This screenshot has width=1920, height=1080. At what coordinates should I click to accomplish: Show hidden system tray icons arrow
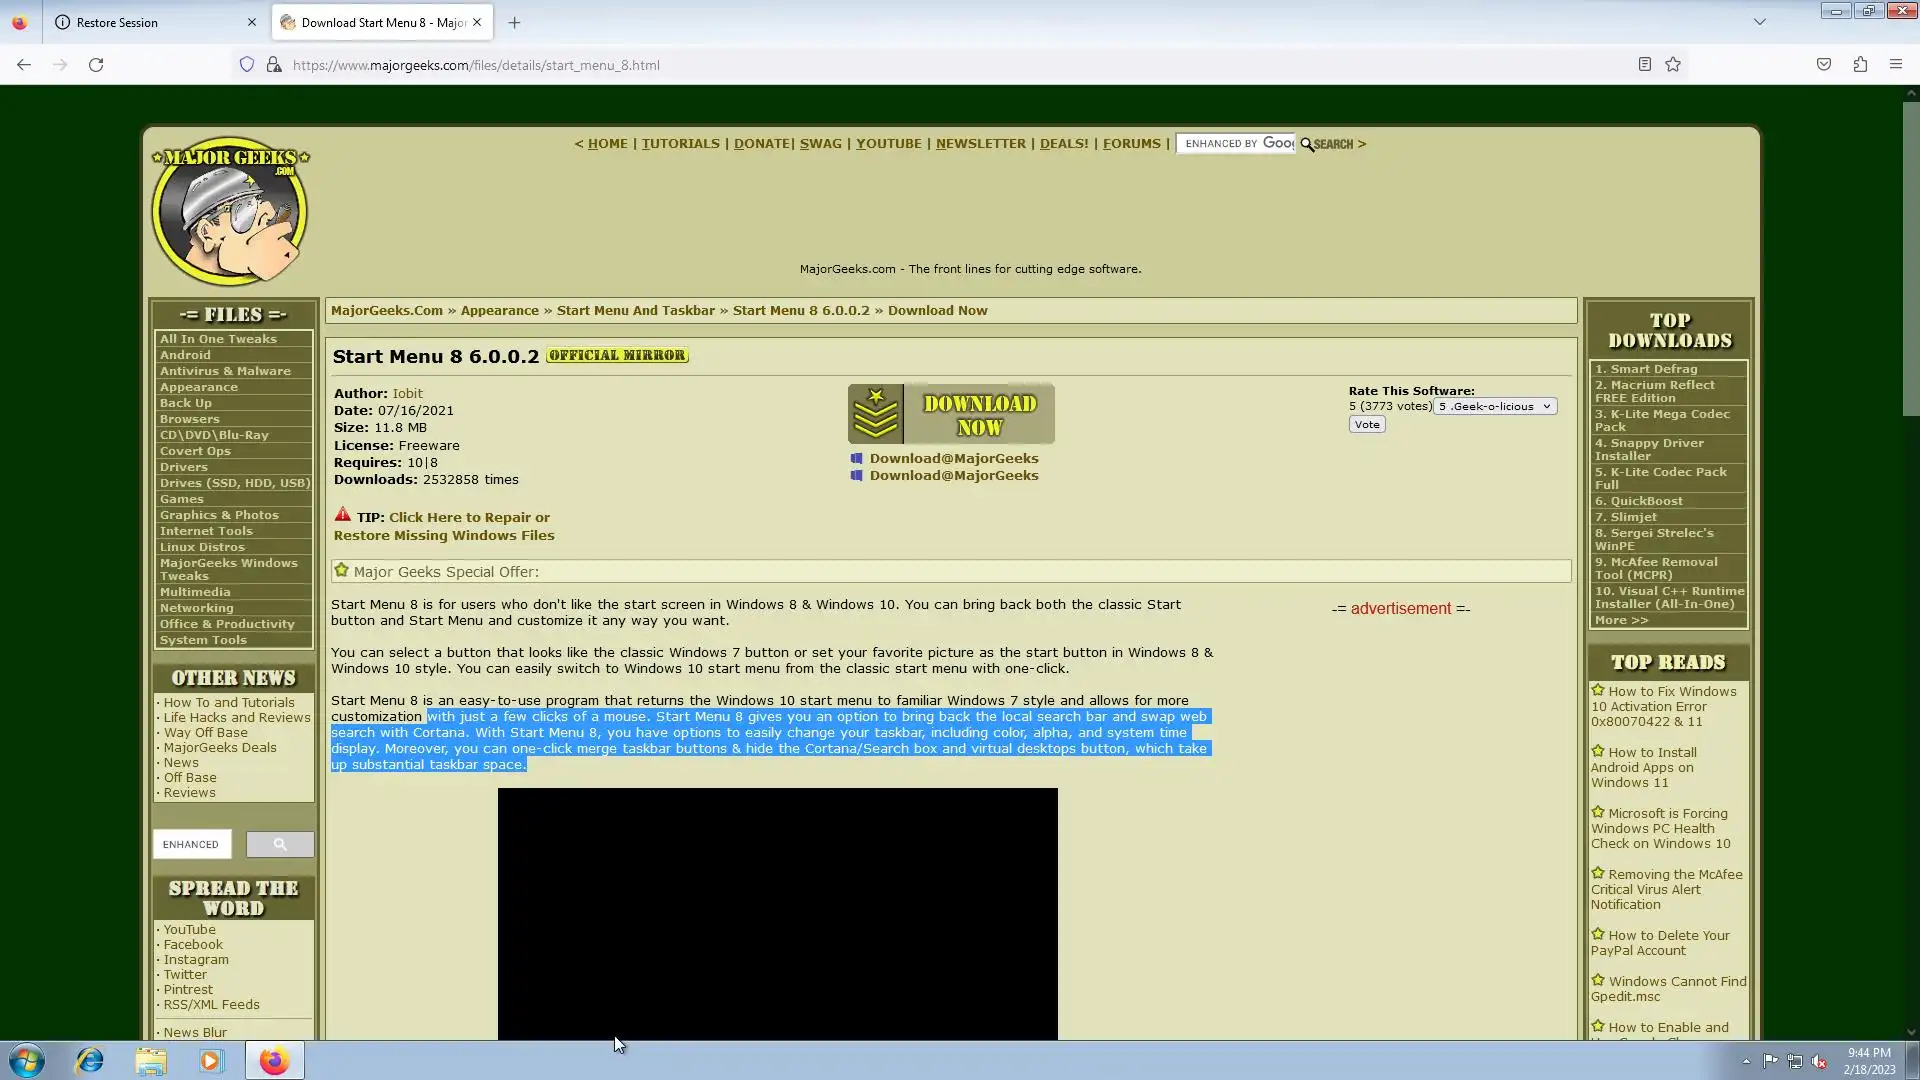click(x=1746, y=1062)
